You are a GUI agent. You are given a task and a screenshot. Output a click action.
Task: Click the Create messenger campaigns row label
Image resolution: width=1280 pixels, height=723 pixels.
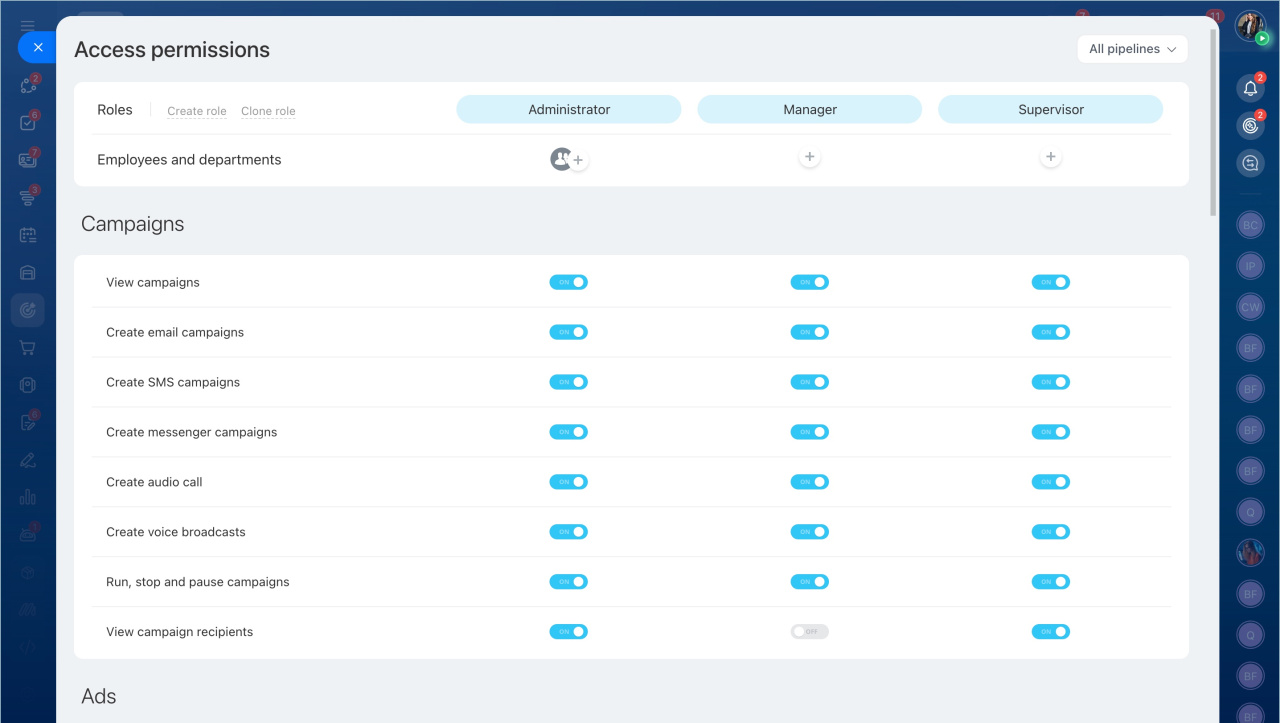pos(192,432)
